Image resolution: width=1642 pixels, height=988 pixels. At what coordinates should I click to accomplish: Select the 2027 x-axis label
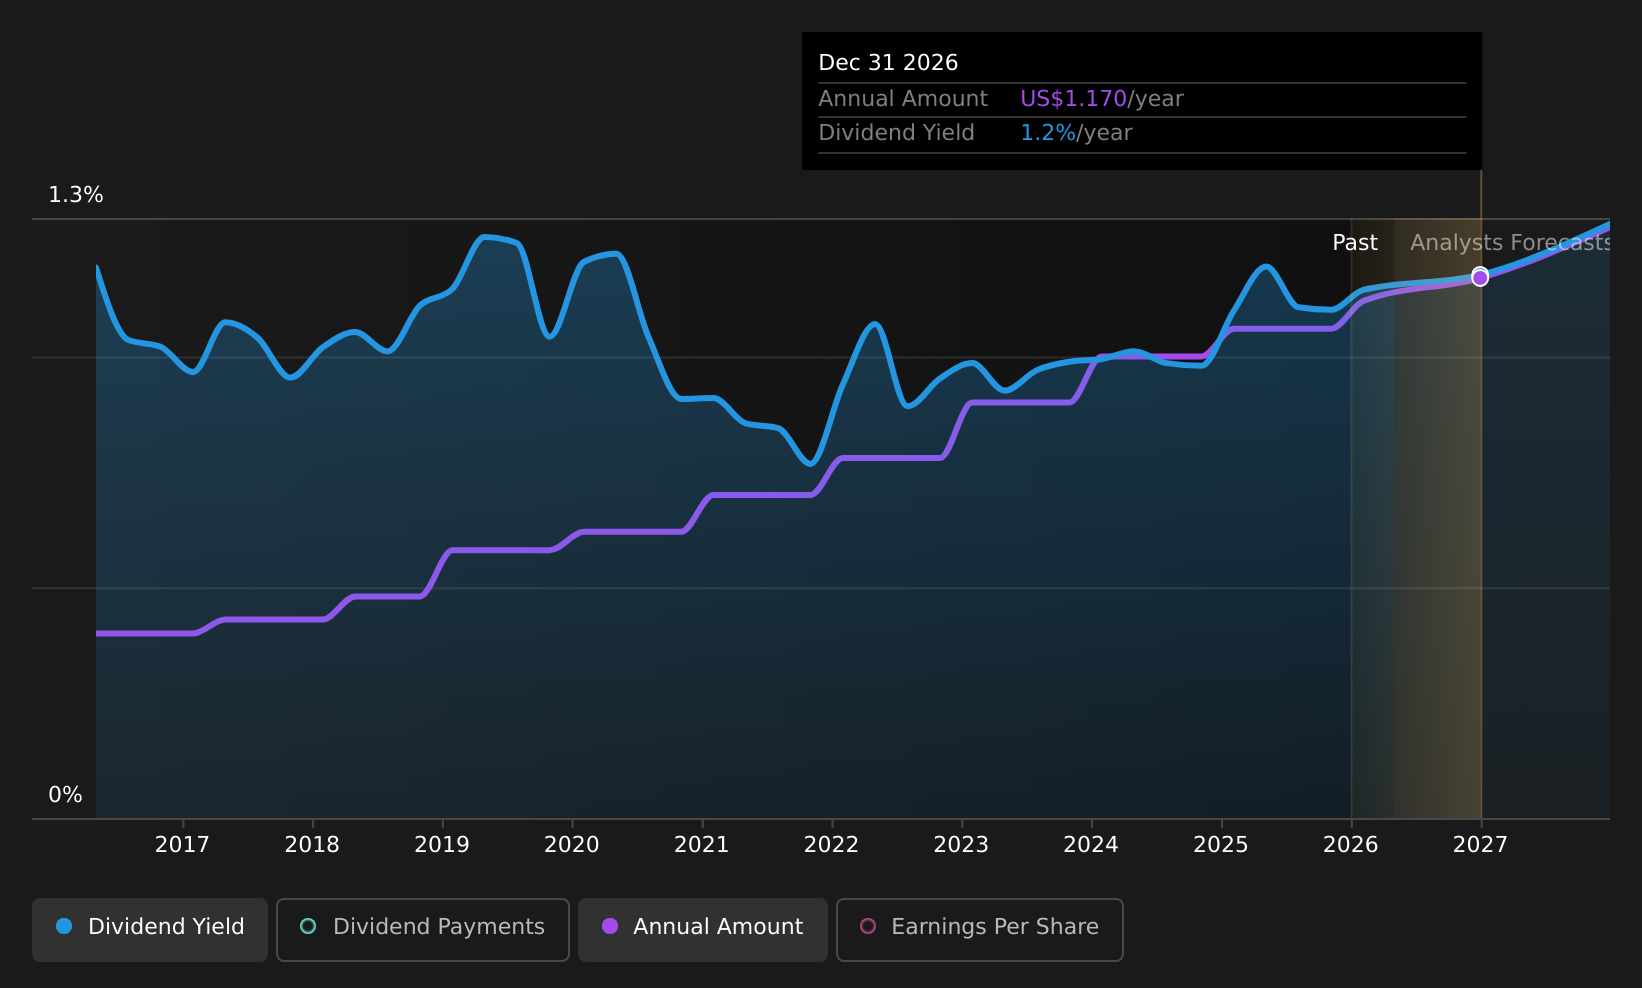coord(1480,845)
